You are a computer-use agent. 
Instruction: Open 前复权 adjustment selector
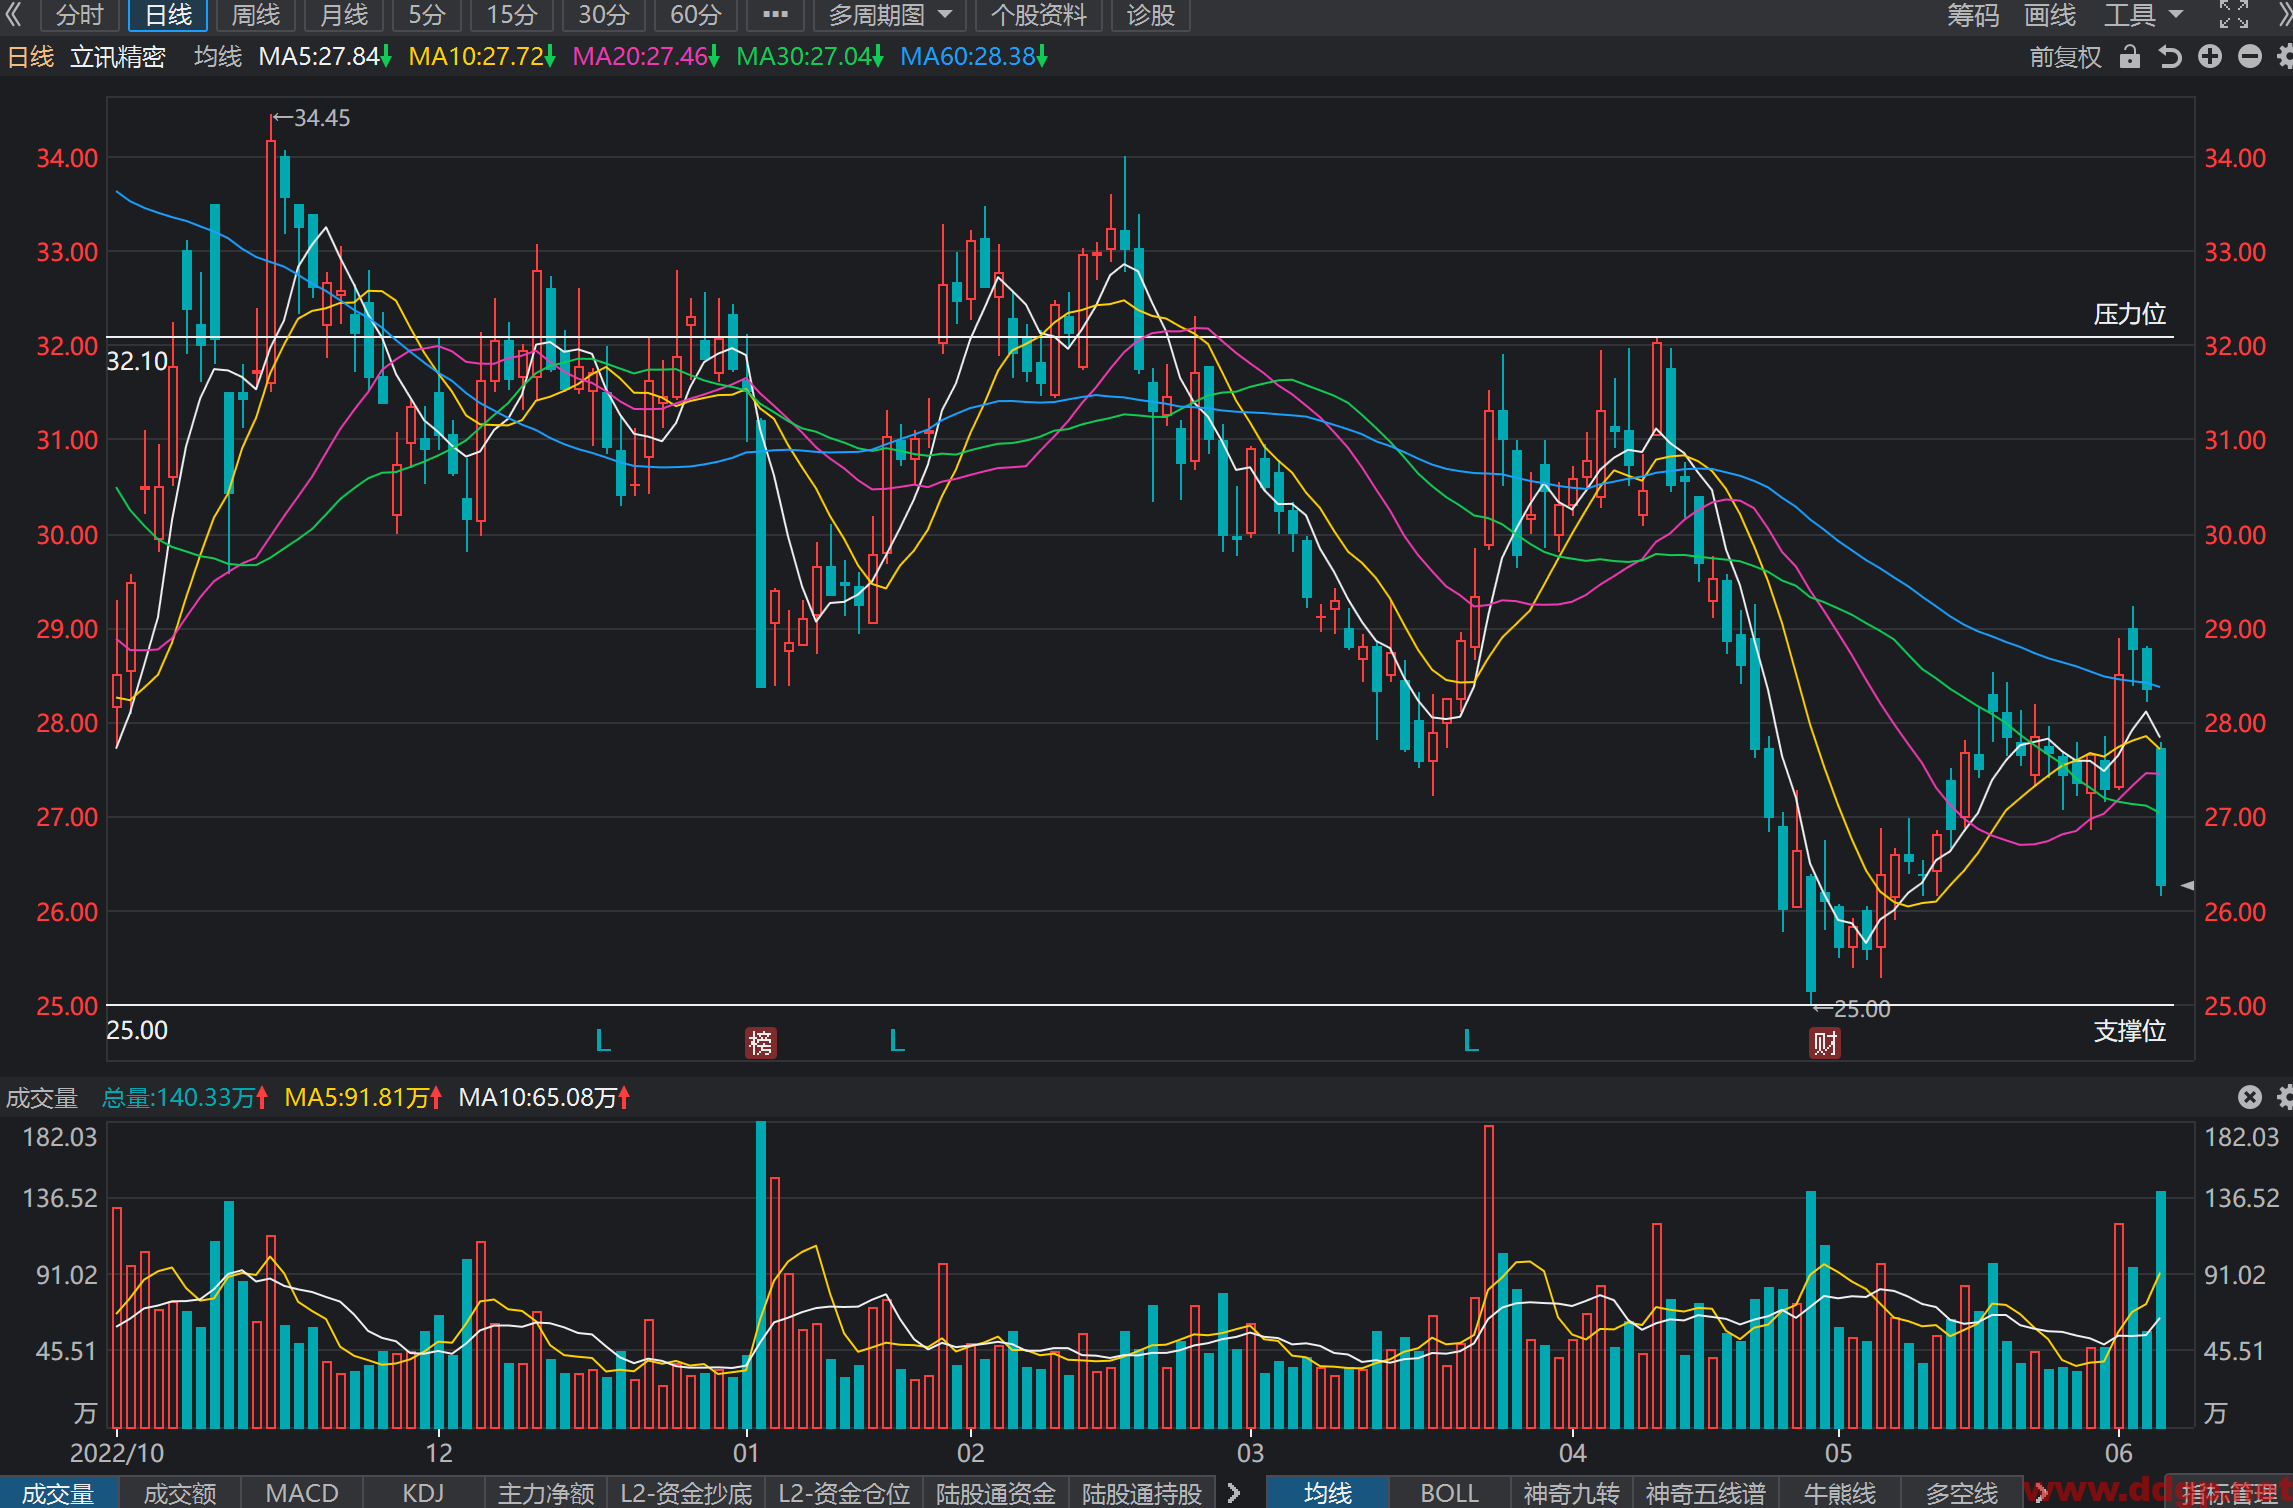click(2065, 57)
